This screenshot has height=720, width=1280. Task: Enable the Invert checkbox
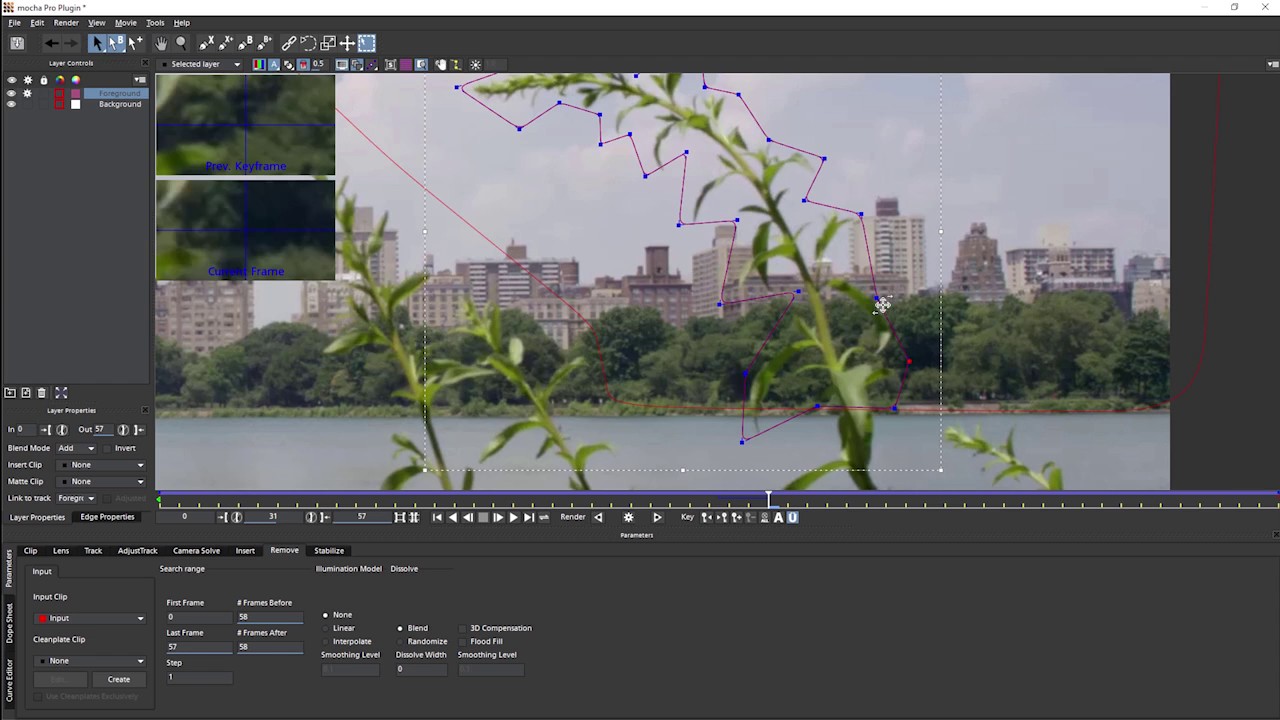tap(106, 448)
